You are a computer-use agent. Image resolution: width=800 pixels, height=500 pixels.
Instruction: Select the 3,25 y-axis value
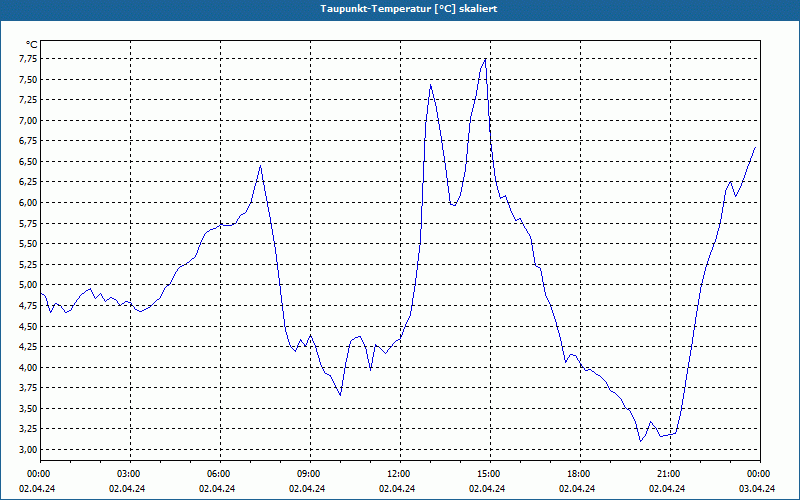[x=28, y=429]
